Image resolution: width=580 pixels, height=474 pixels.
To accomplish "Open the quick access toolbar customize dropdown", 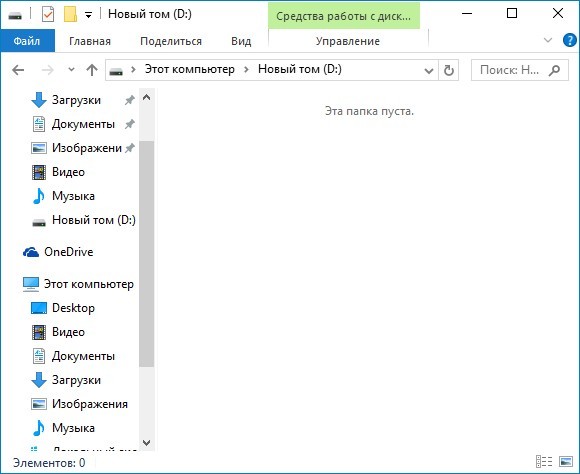I will pyautogui.click(x=88, y=15).
